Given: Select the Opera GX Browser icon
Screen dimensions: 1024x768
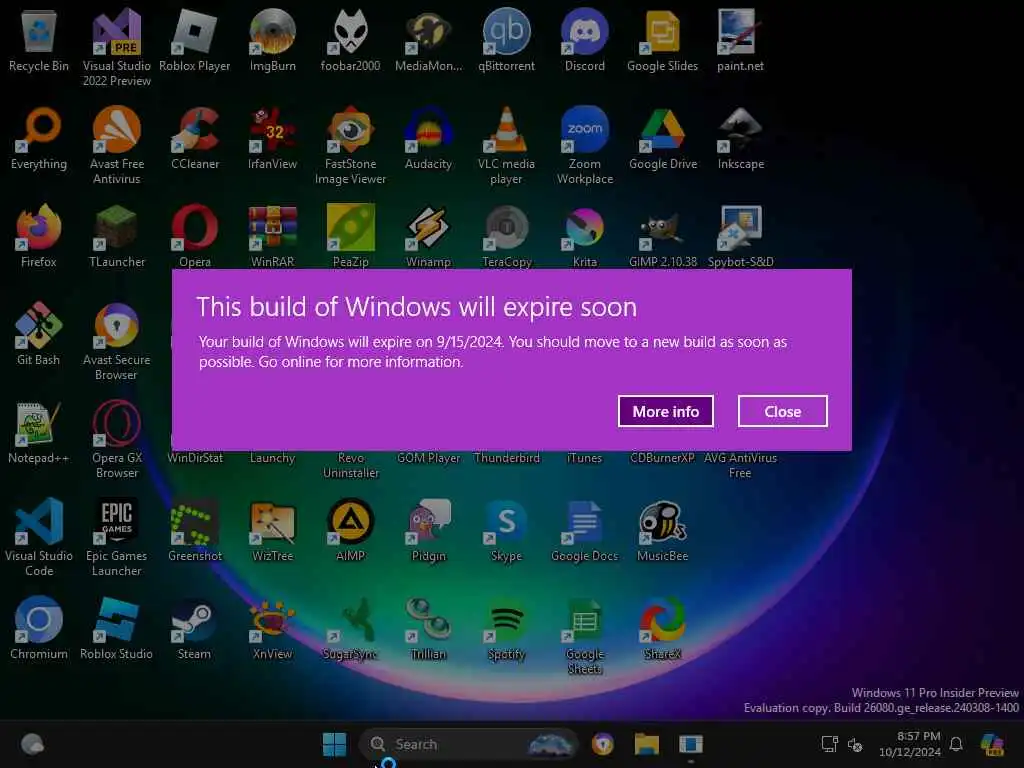Looking at the screenshot, I should coord(117,440).
